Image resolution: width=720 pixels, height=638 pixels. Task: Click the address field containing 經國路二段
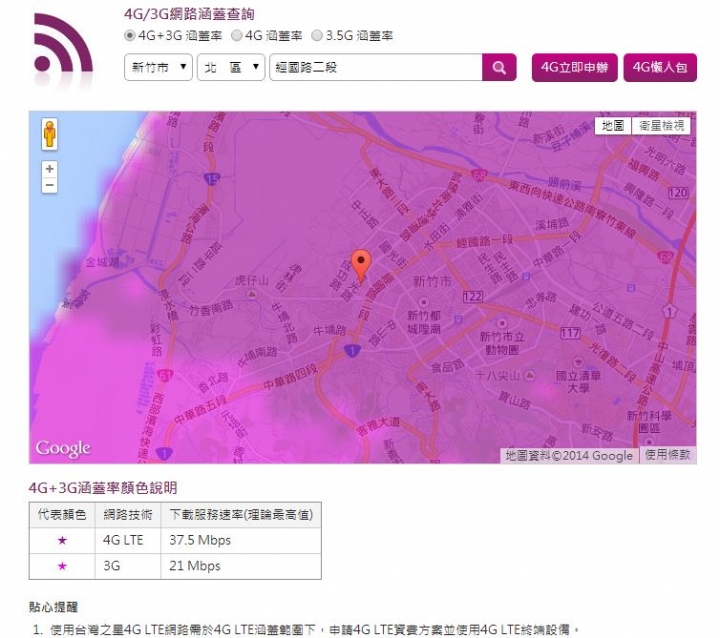pos(376,67)
